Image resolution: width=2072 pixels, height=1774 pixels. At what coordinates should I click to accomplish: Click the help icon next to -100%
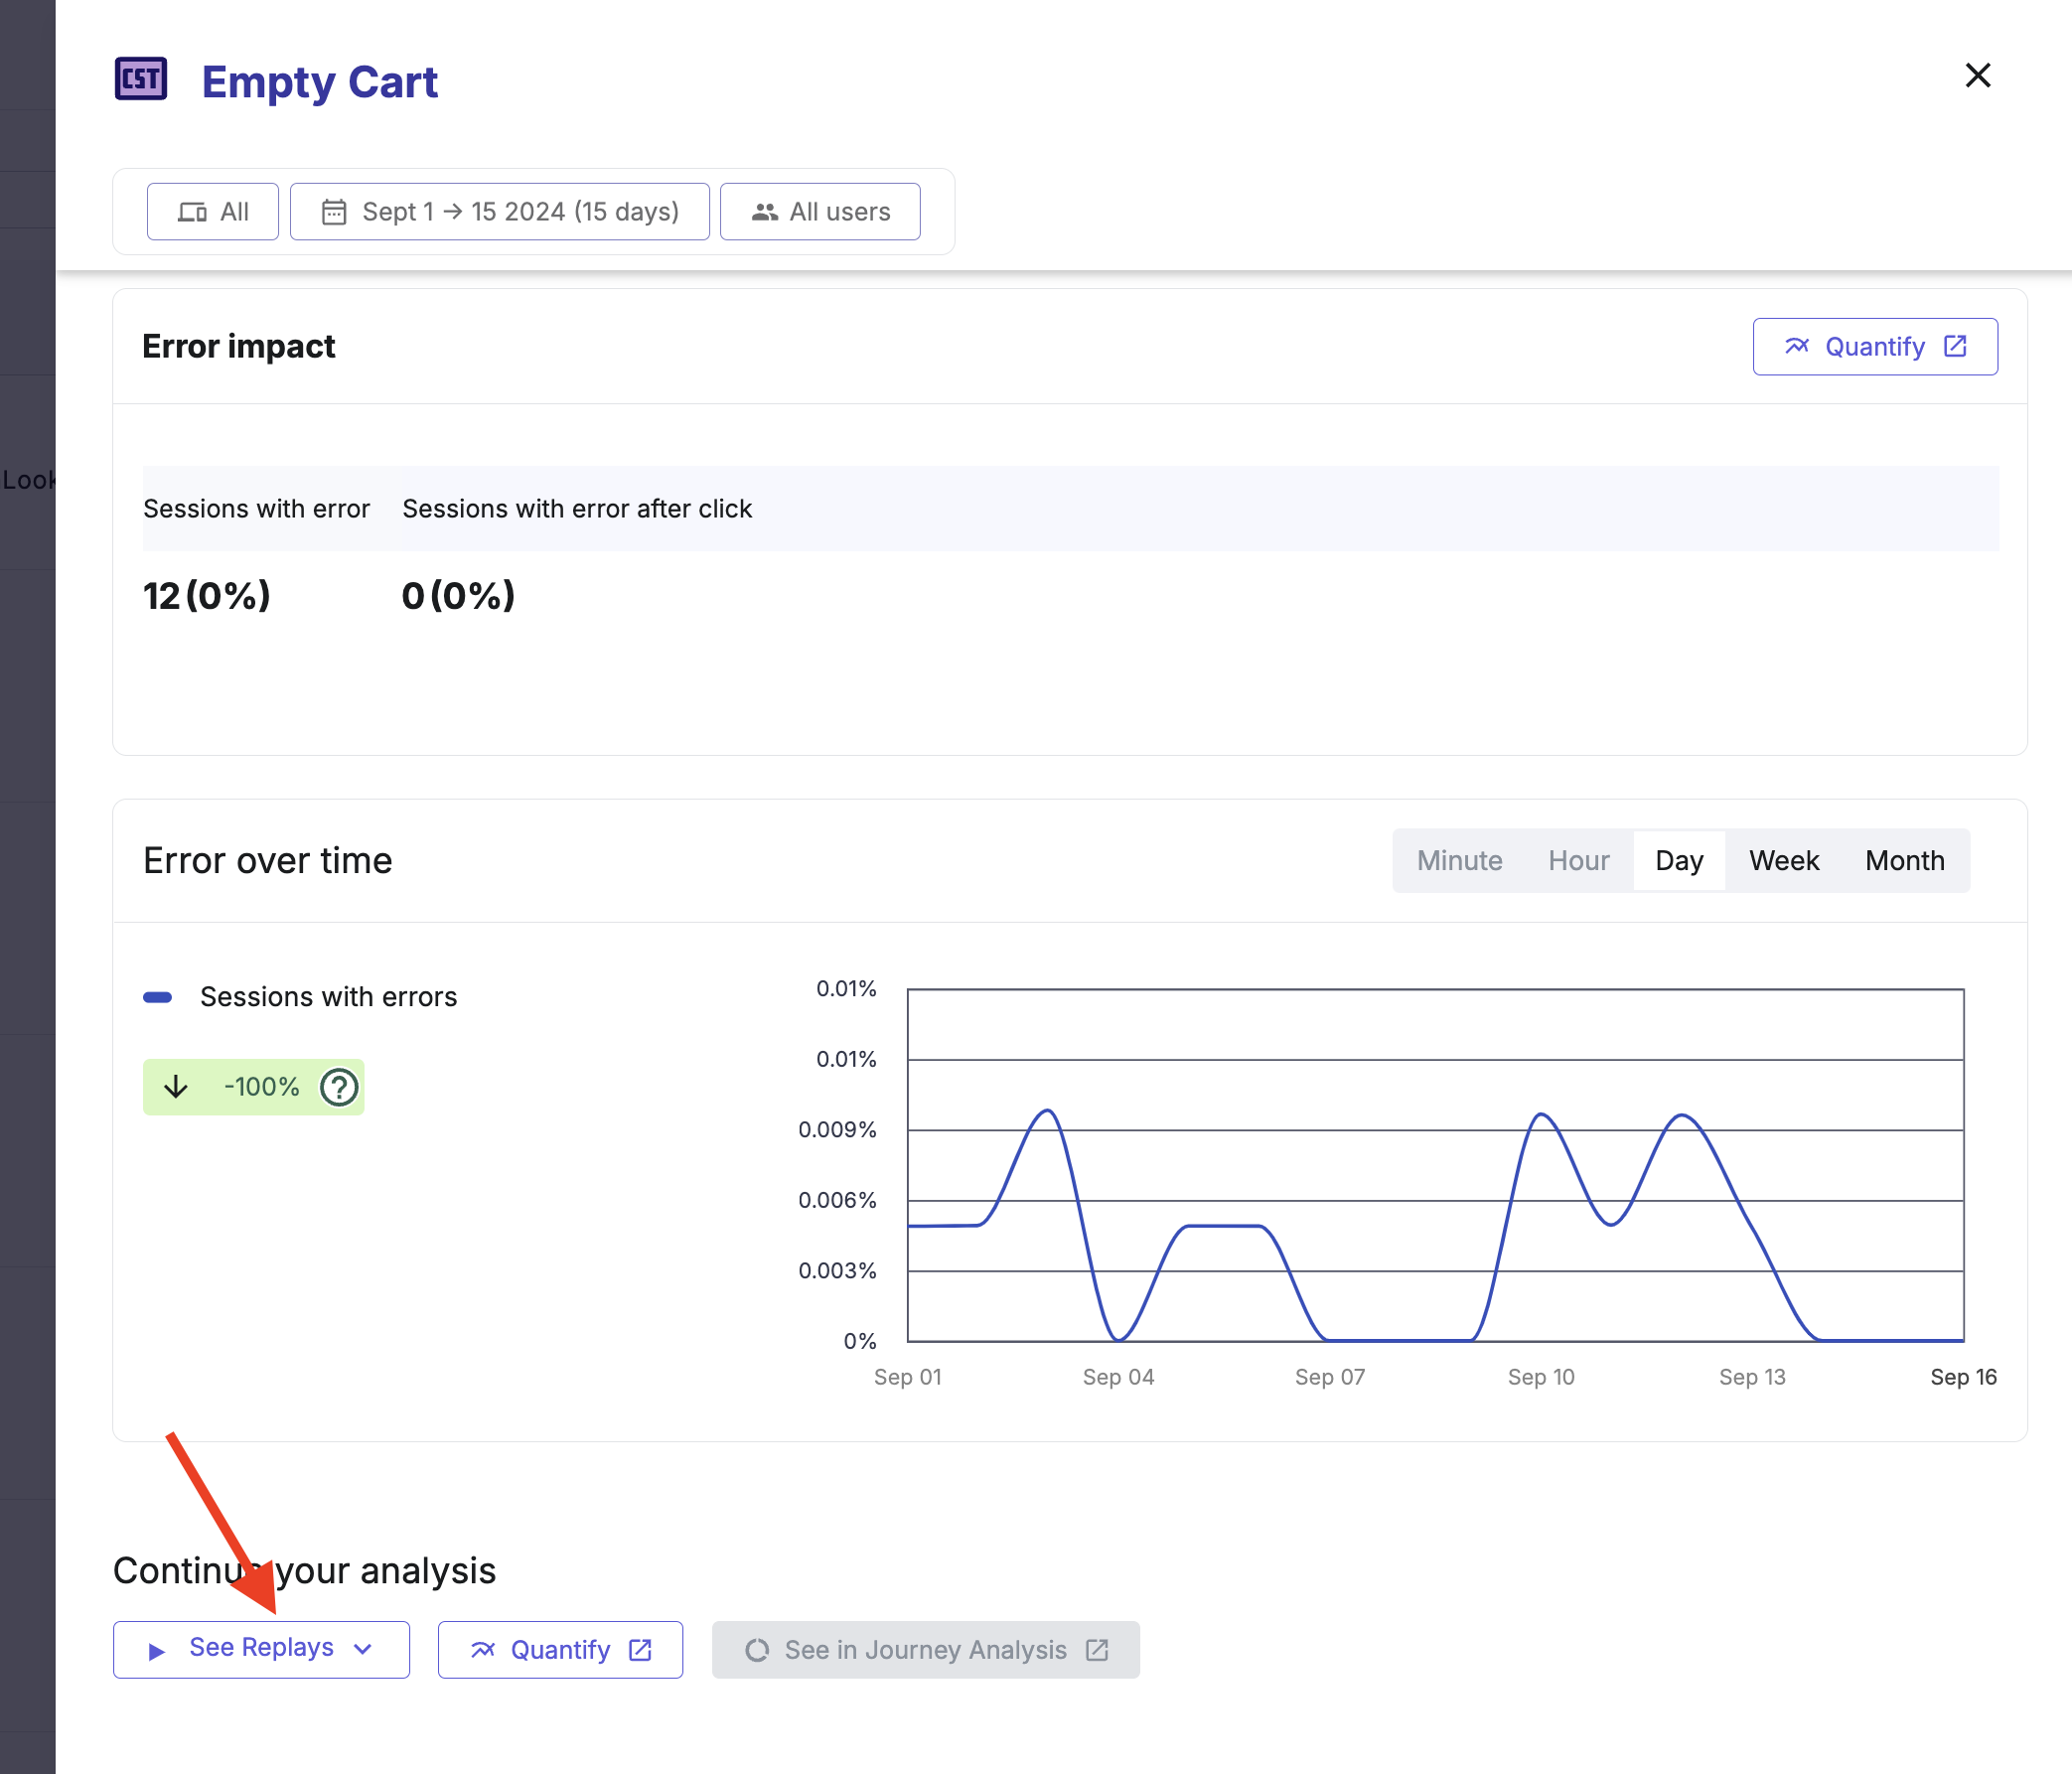[339, 1087]
